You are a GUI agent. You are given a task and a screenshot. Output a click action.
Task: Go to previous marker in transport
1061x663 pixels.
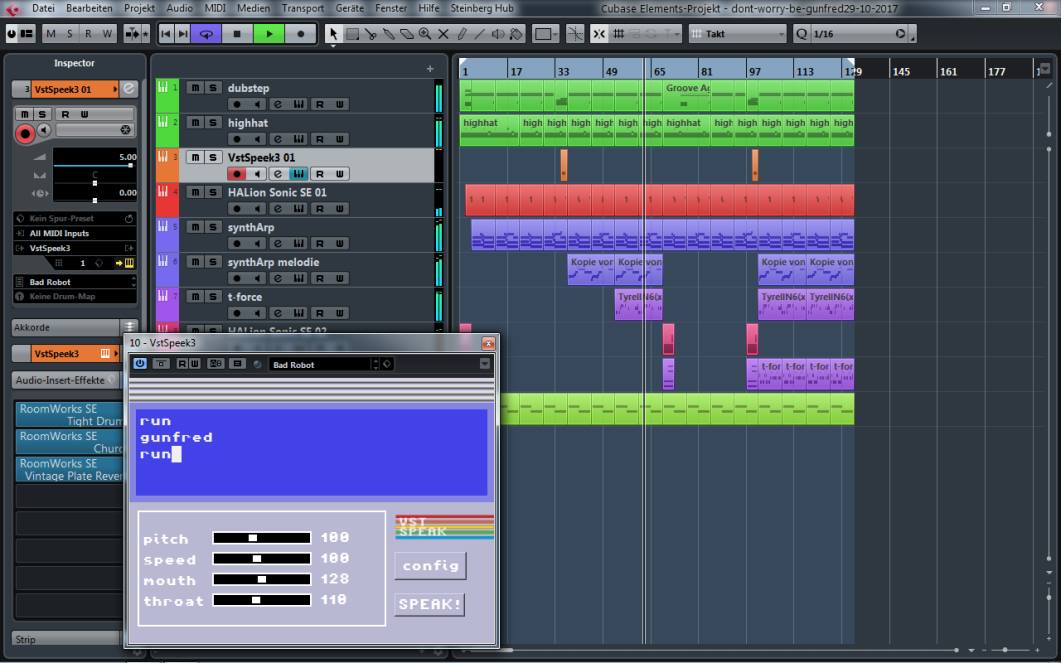click(166, 34)
